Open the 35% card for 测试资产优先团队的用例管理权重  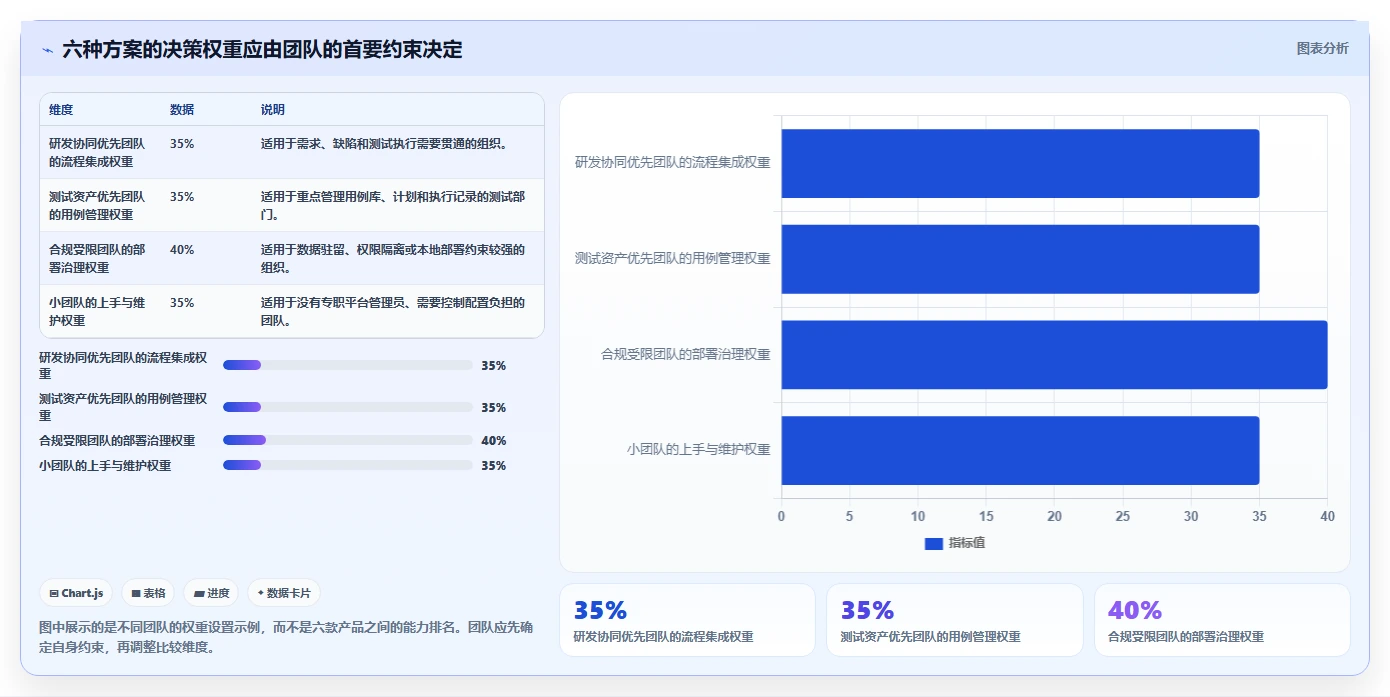coord(955,620)
